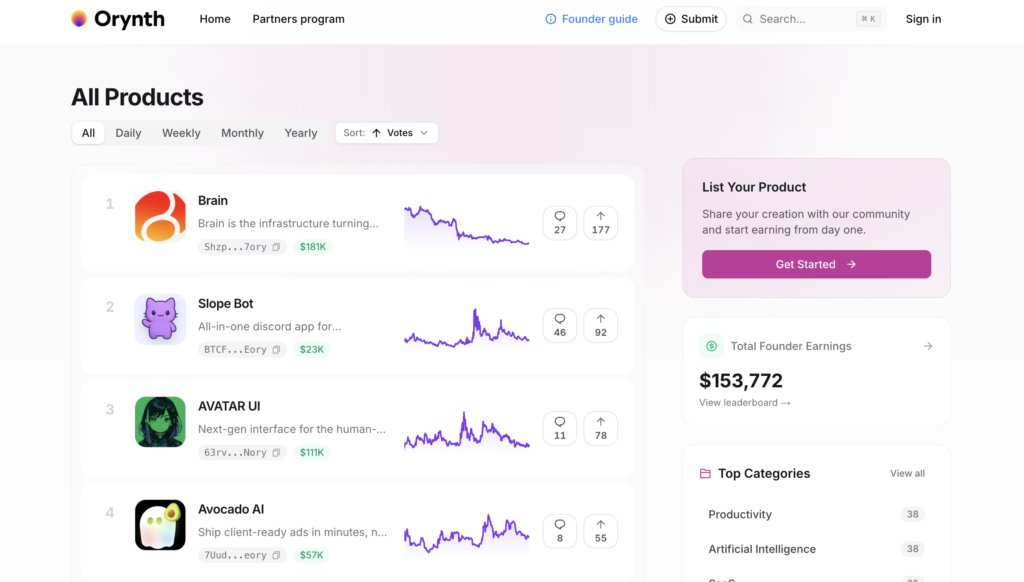Go to the Home nav item
1024x582 pixels.
(x=215, y=19)
